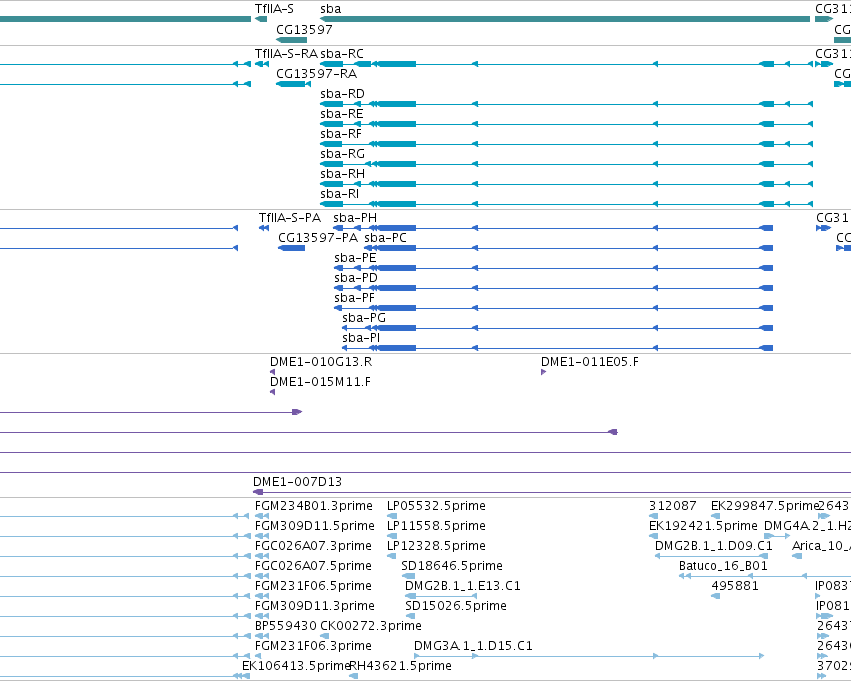The width and height of the screenshot is (851, 681).
Task: Open protein sba-PD
Action: click(x=356, y=278)
